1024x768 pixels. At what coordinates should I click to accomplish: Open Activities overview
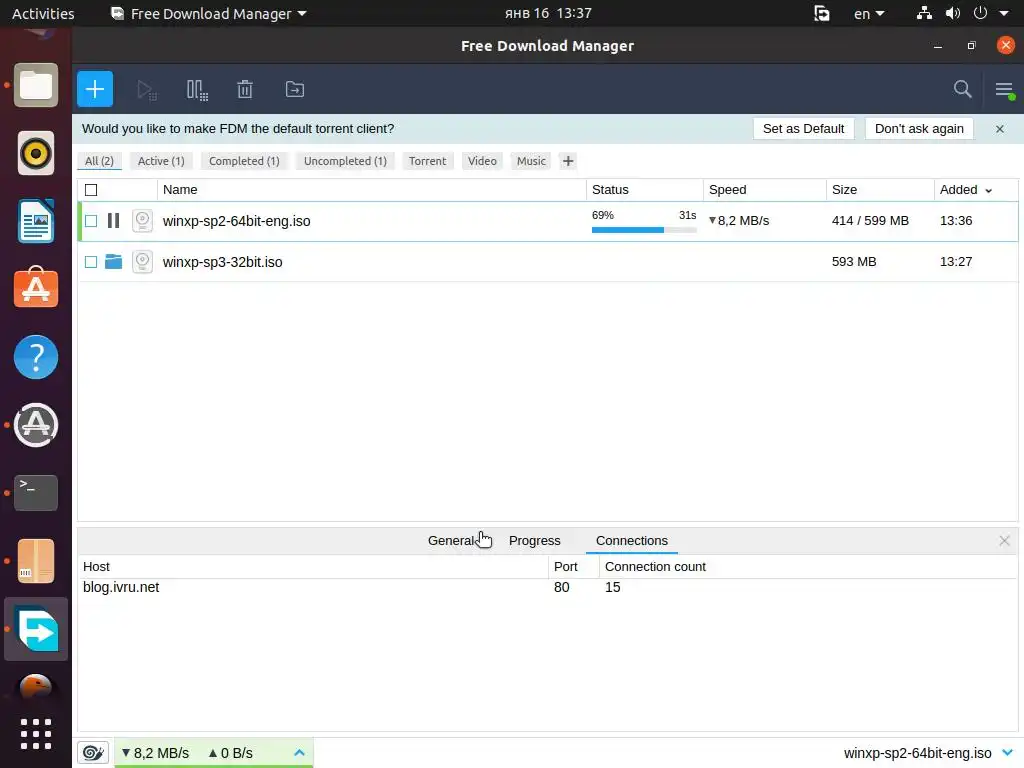coord(43,14)
